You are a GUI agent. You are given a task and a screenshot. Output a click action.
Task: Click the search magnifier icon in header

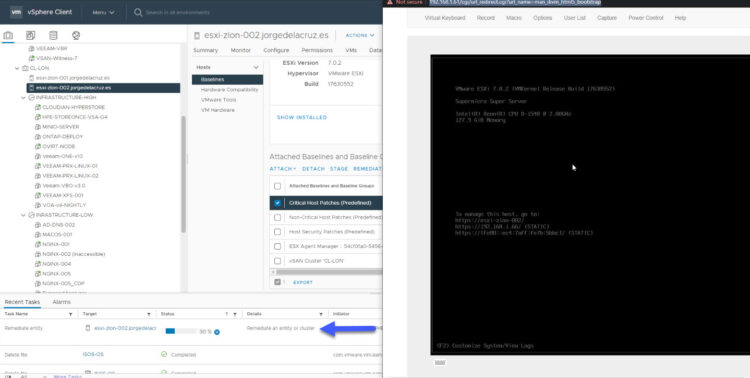tap(138, 12)
